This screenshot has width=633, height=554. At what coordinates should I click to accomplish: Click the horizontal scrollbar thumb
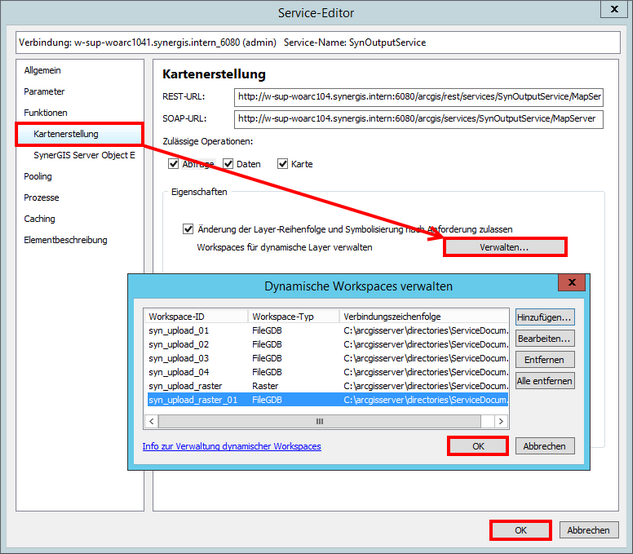[320, 421]
